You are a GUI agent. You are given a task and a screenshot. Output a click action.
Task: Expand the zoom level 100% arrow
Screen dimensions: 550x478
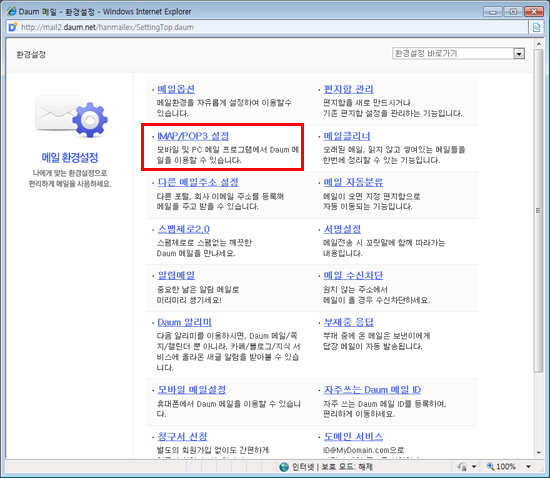(x=528, y=466)
